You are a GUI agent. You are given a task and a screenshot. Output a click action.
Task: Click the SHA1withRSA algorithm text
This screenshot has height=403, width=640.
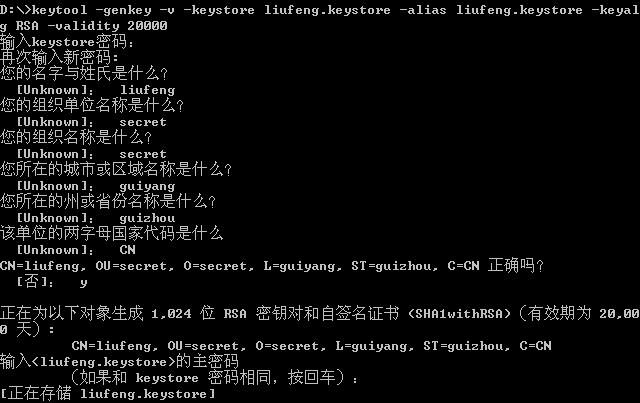tap(460, 314)
